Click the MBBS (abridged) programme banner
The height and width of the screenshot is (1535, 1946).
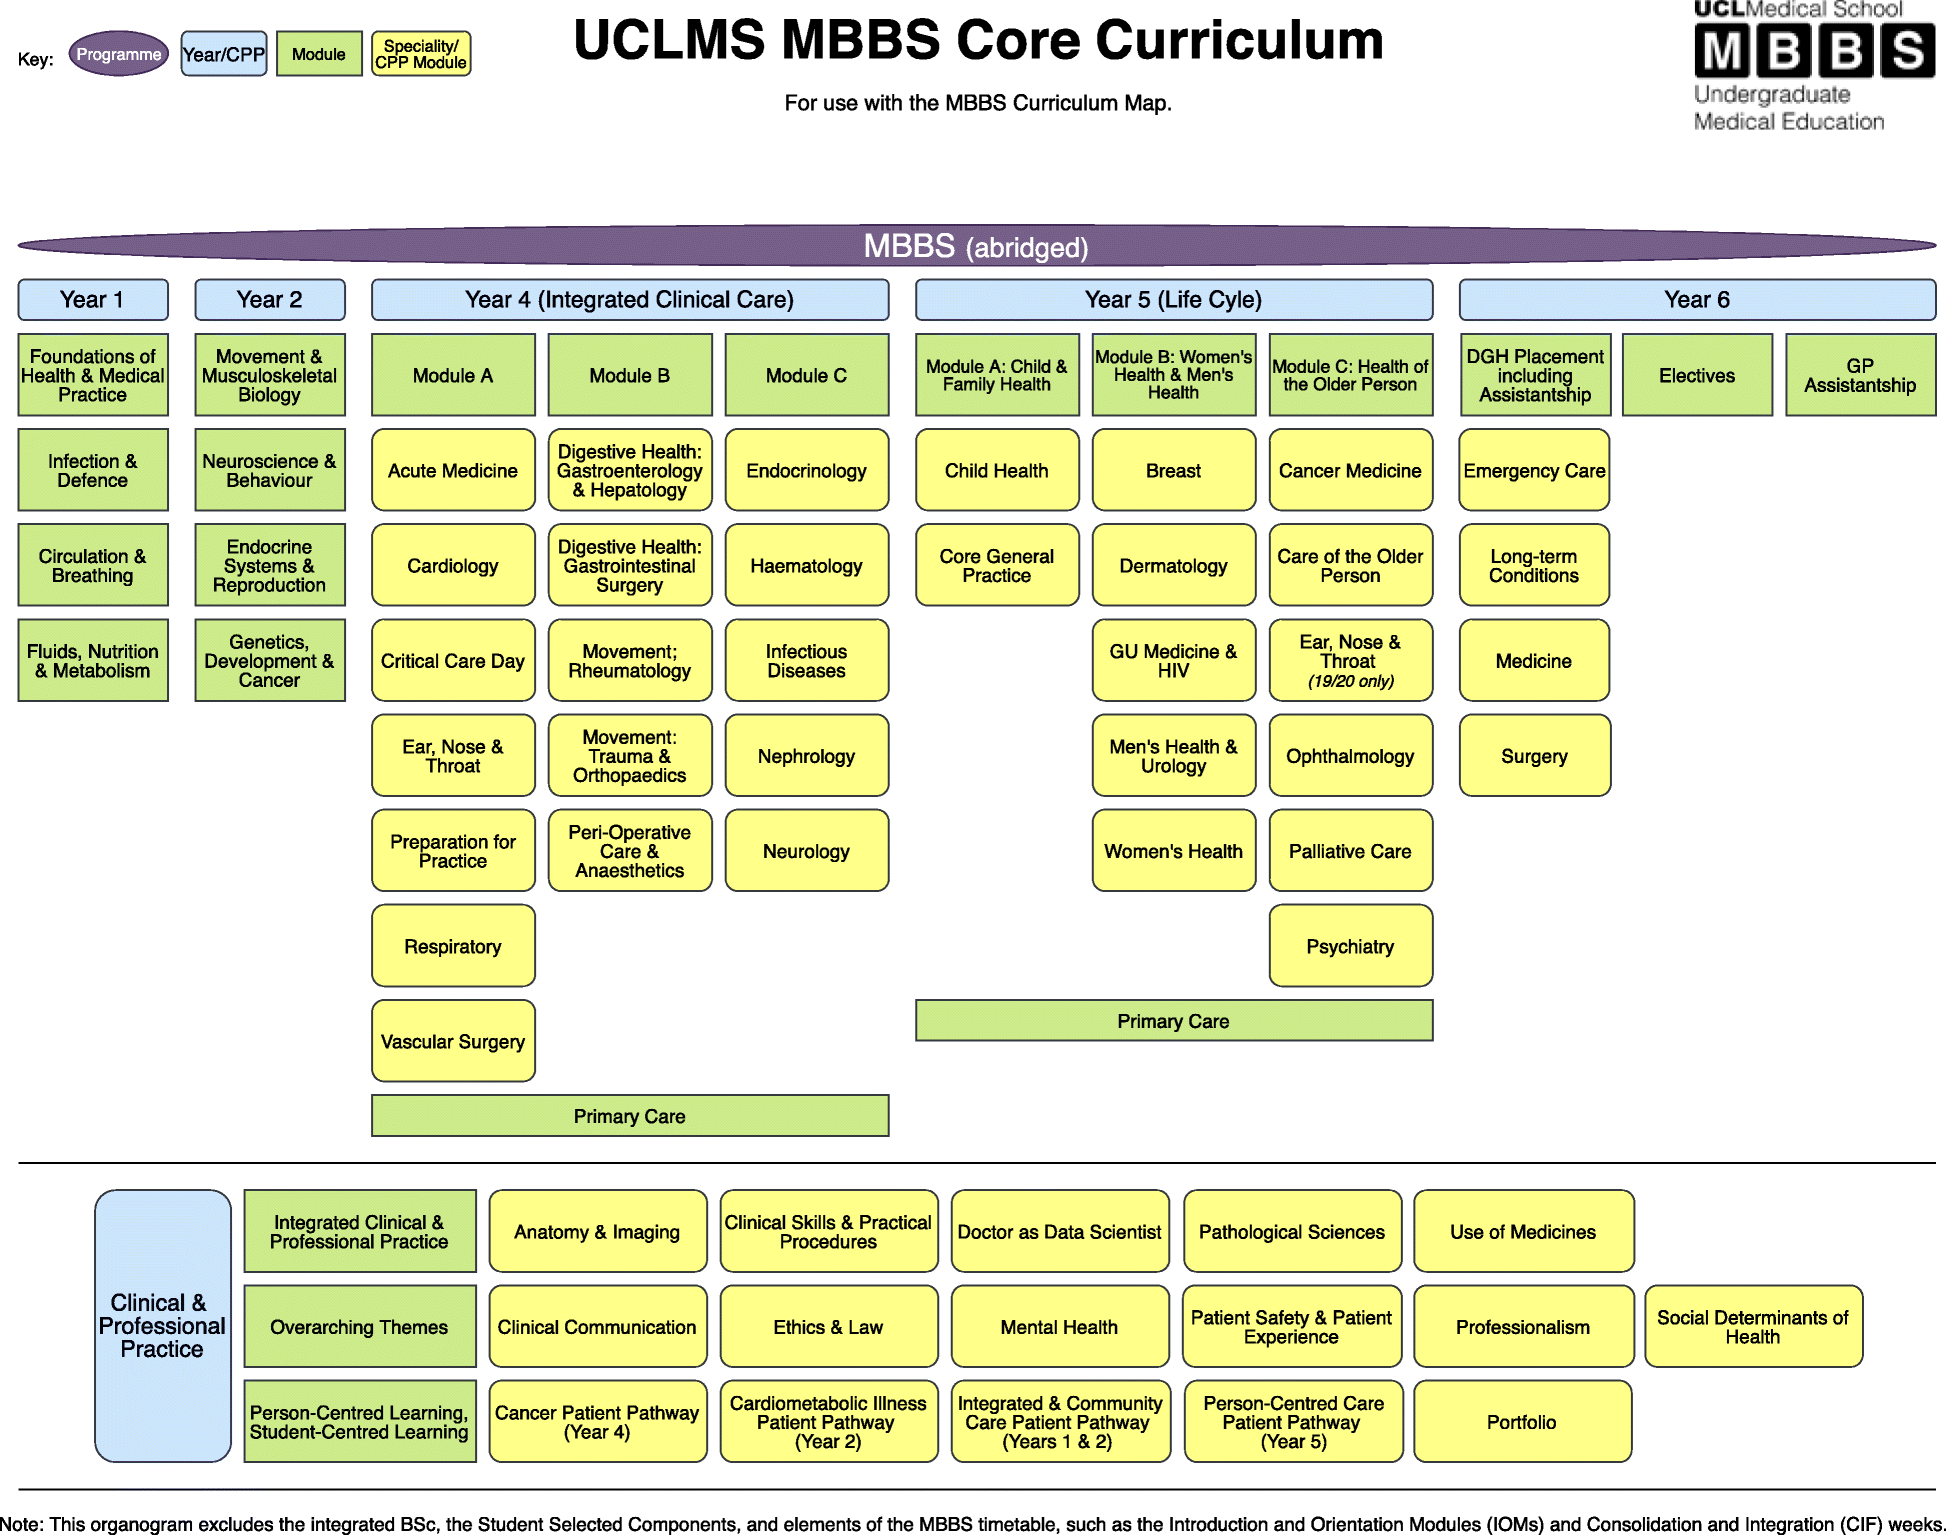(976, 246)
